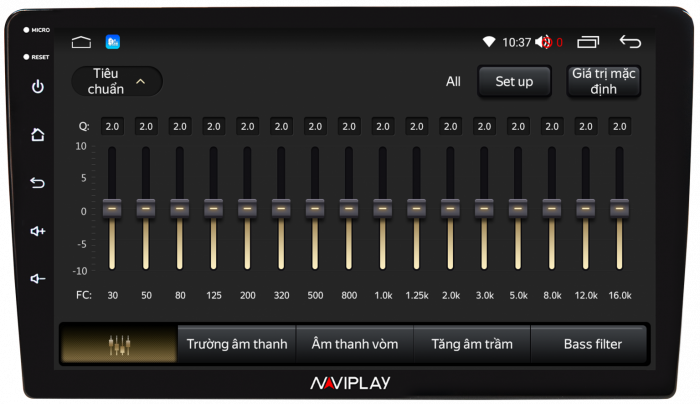
Task: Select the equalizer sliders tab
Action: click(119, 344)
